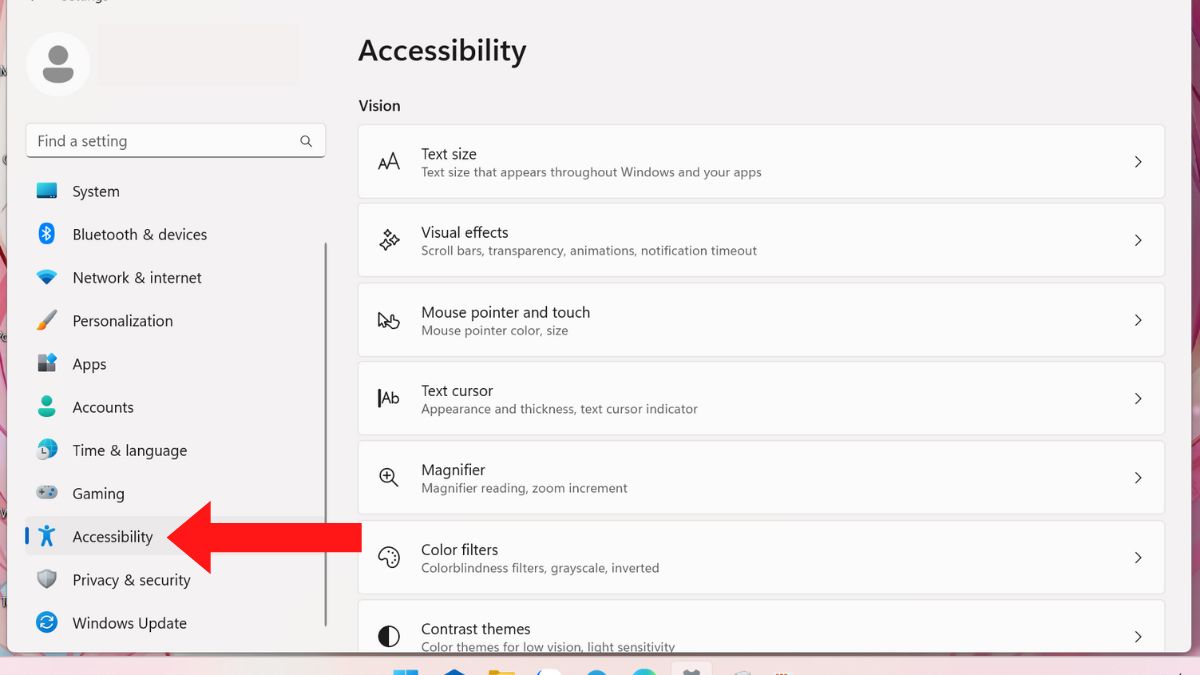
Task: Select the Accessibility figure icon in the sidebar
Action: coord(47,536)
